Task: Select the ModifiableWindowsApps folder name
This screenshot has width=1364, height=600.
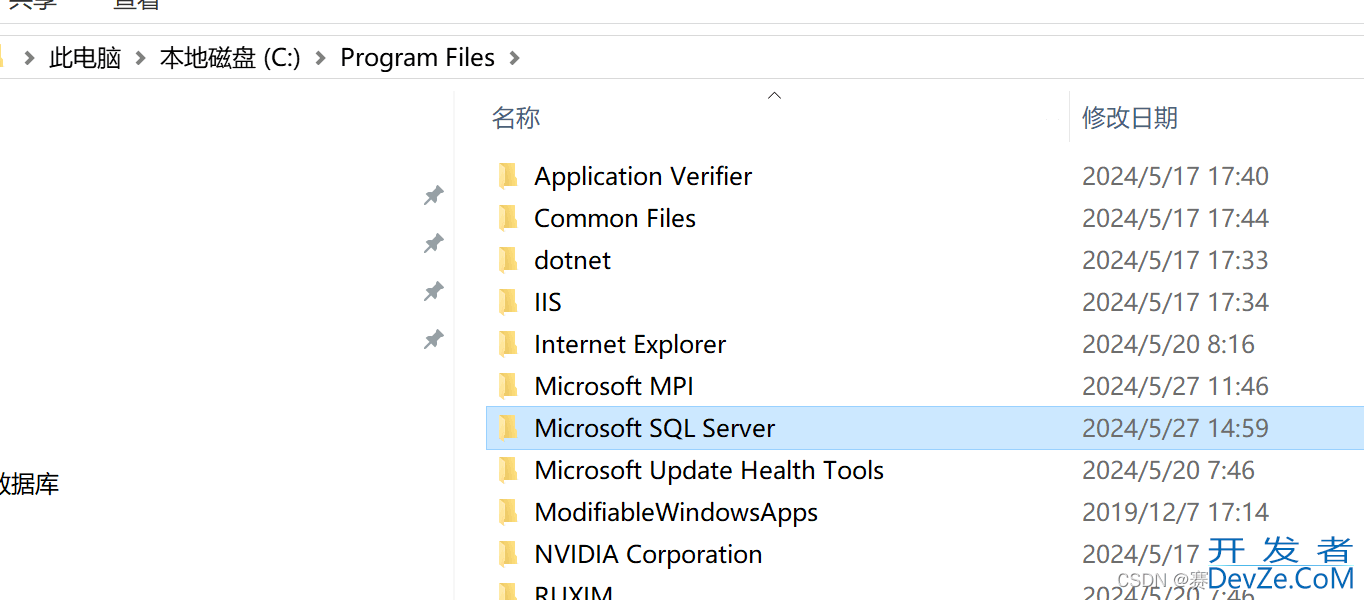Action: coord(676,512)
